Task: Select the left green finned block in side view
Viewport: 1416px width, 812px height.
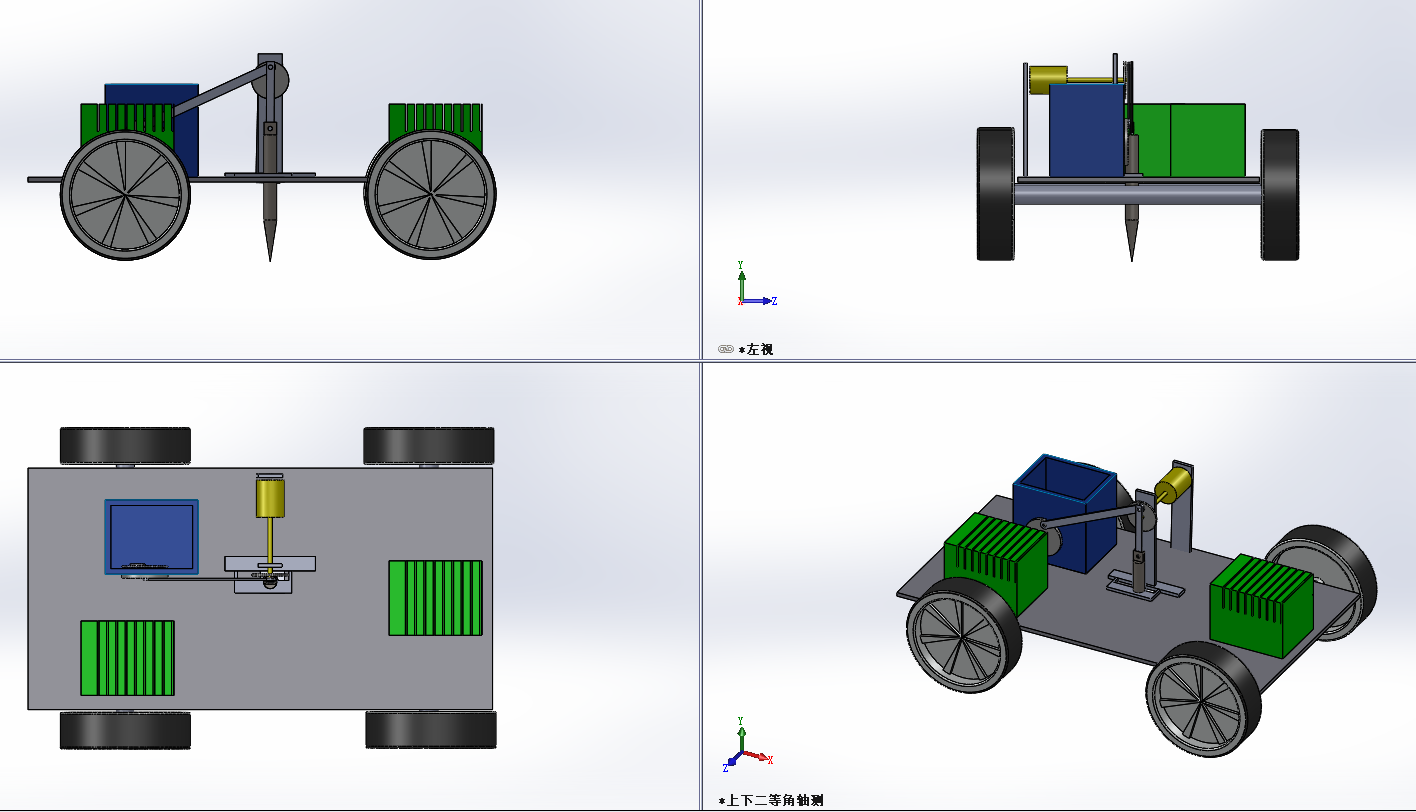Action: pyautogui.click(x=128, y=118)
